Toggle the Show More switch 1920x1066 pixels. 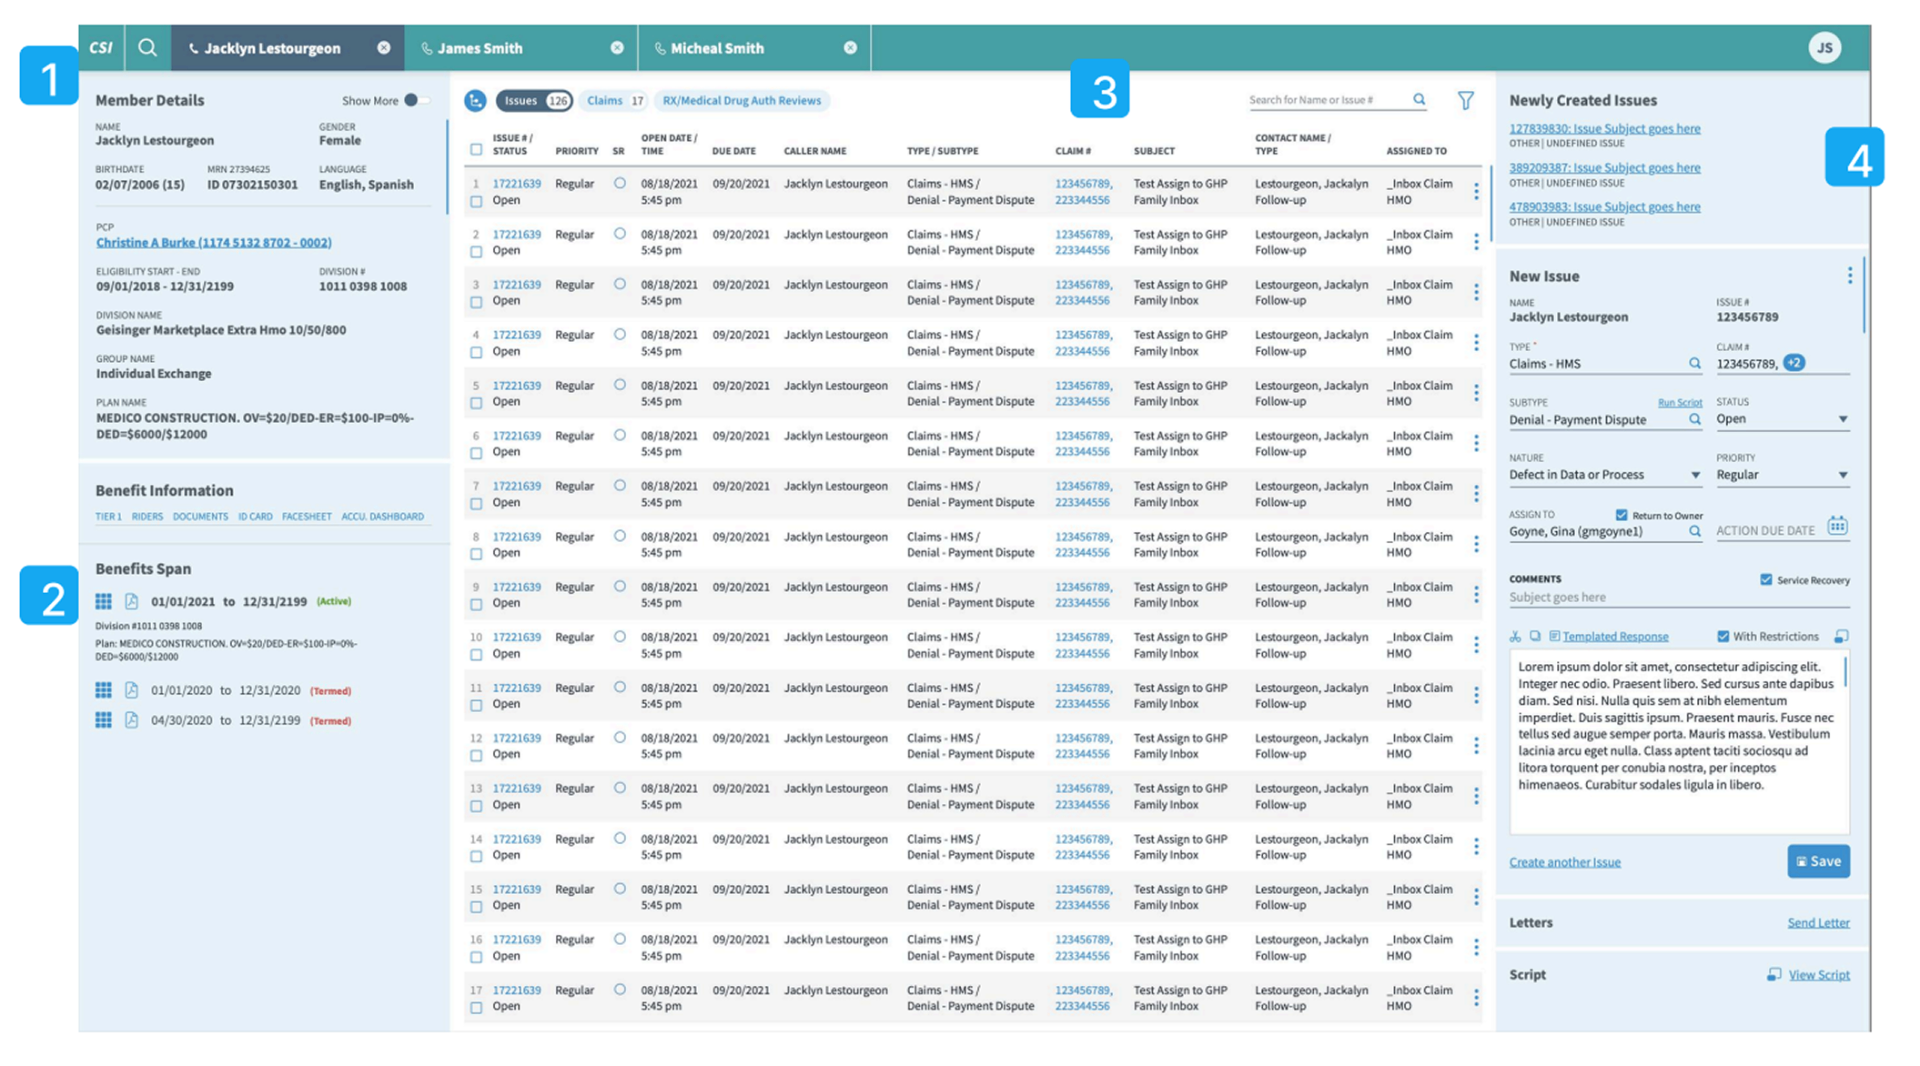[416, 100]
